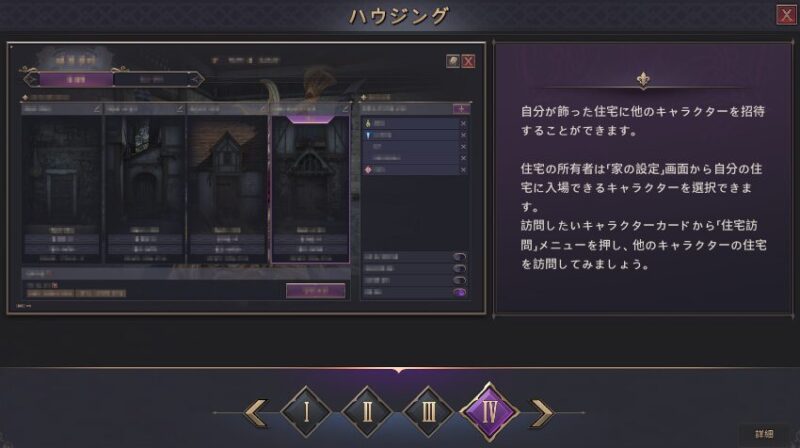This screenshot has width=800, height=448.
Task: Click the purple confirm button under houses
Action: point(315,290)
